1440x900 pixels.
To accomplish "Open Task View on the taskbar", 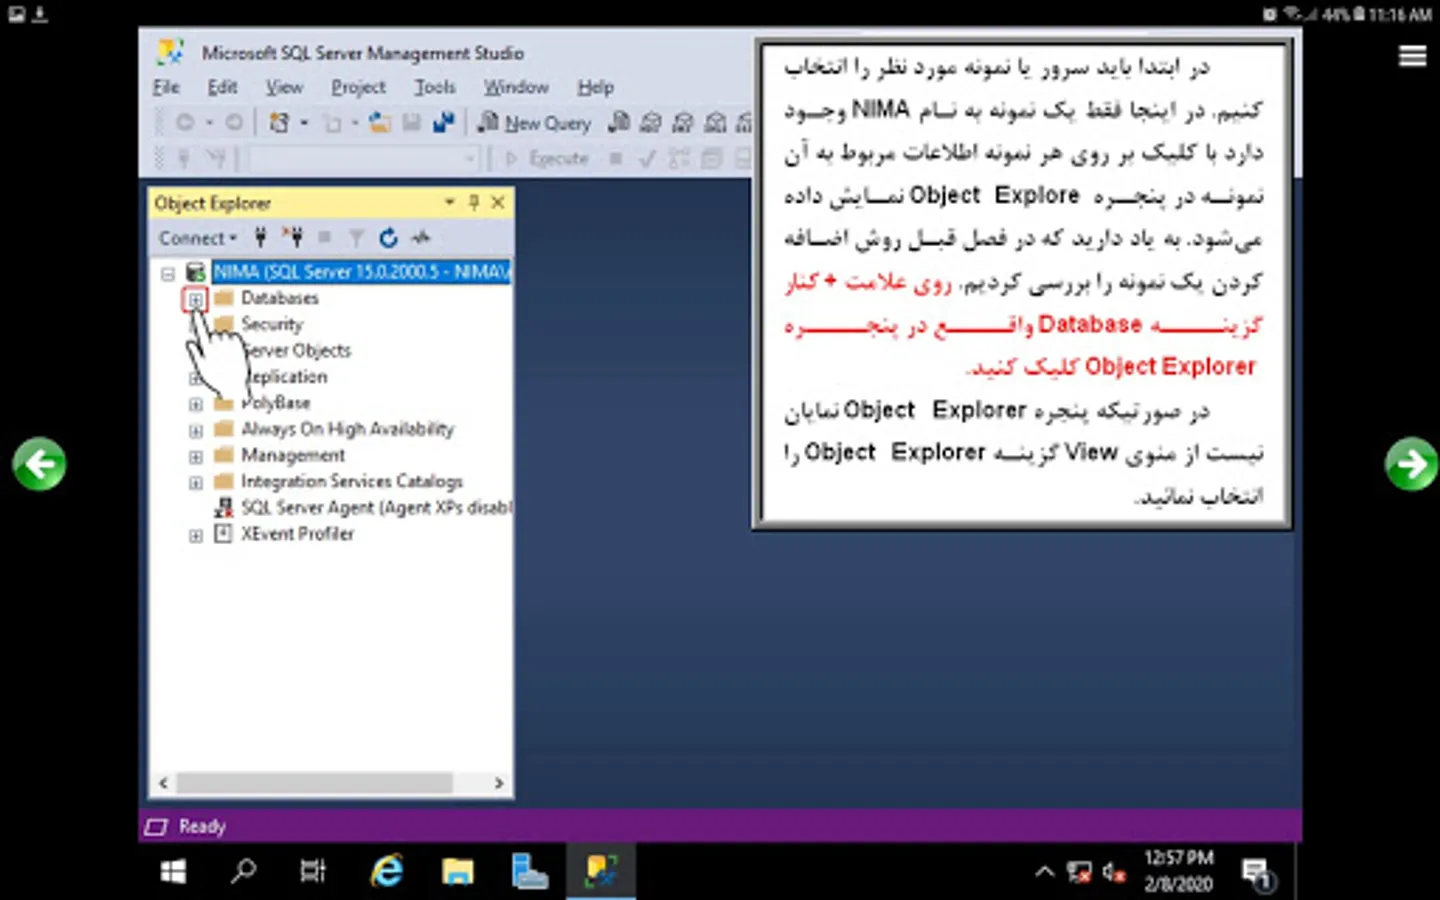I will (x=313, y=872).
